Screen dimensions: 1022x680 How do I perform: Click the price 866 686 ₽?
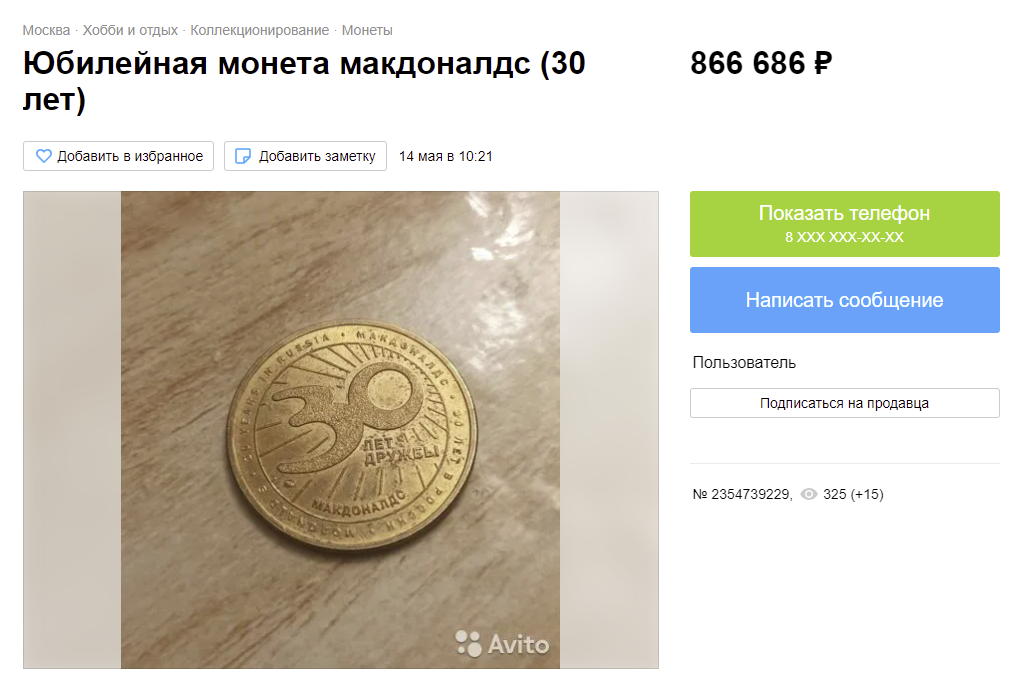coord(761,63)
